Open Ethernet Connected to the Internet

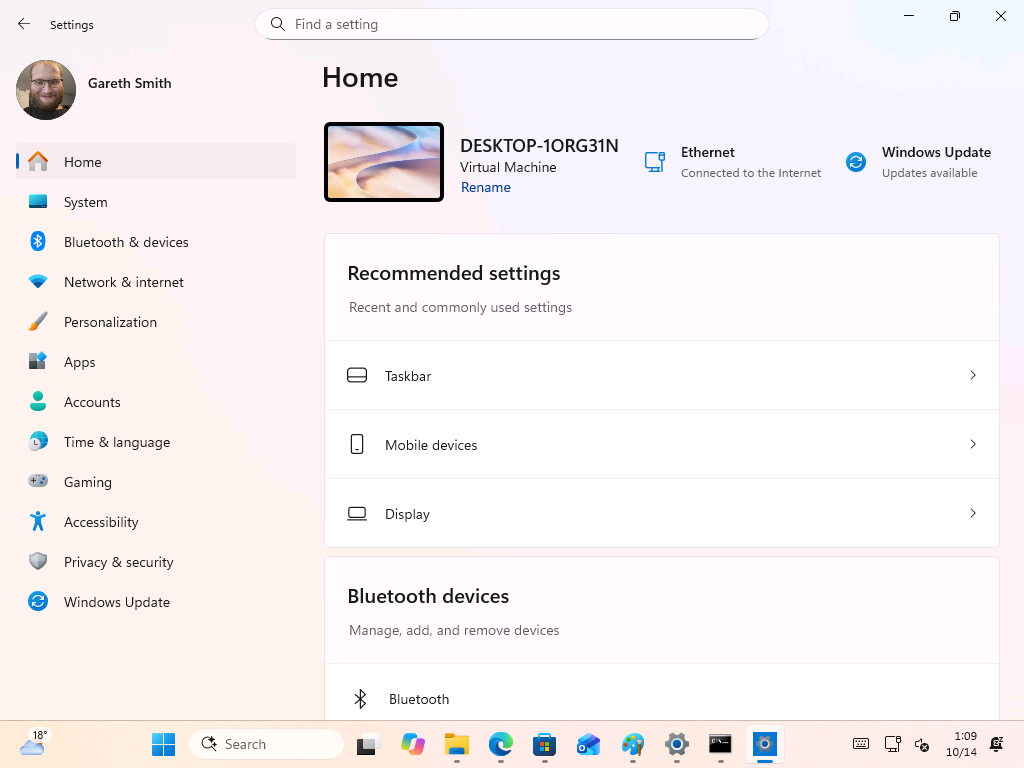[732, 162]
